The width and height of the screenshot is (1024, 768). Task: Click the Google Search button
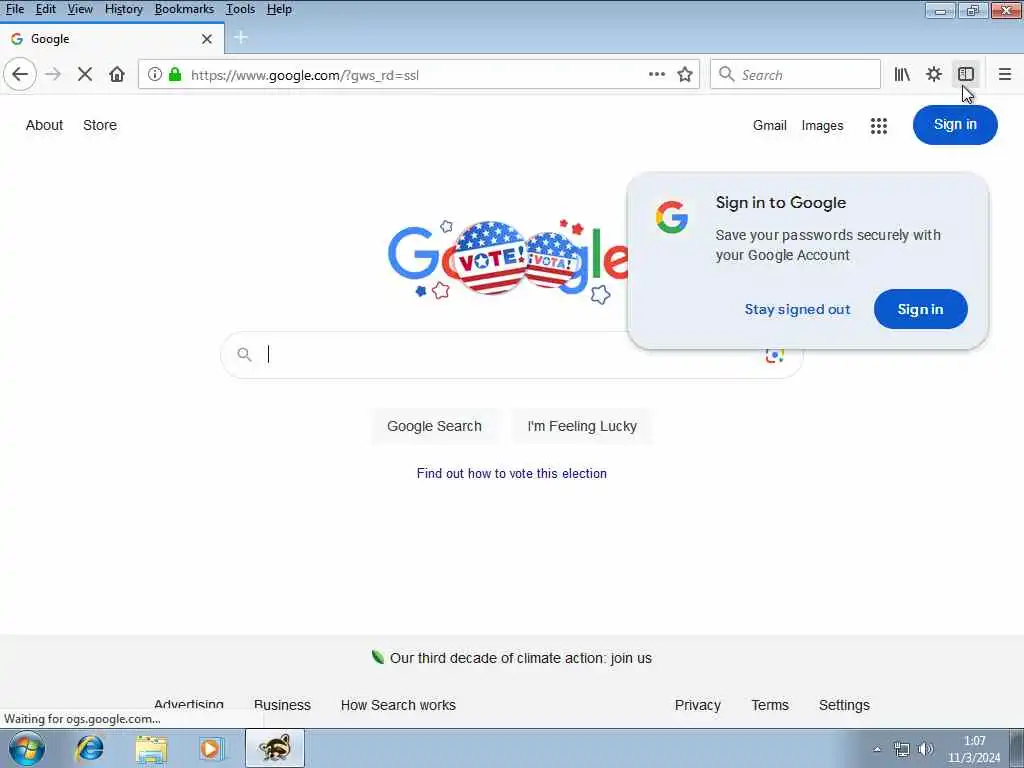(x=434, y=426)
